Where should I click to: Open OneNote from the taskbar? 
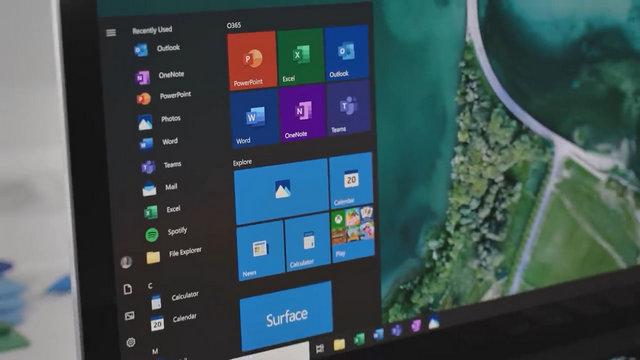tap(415, 326)
